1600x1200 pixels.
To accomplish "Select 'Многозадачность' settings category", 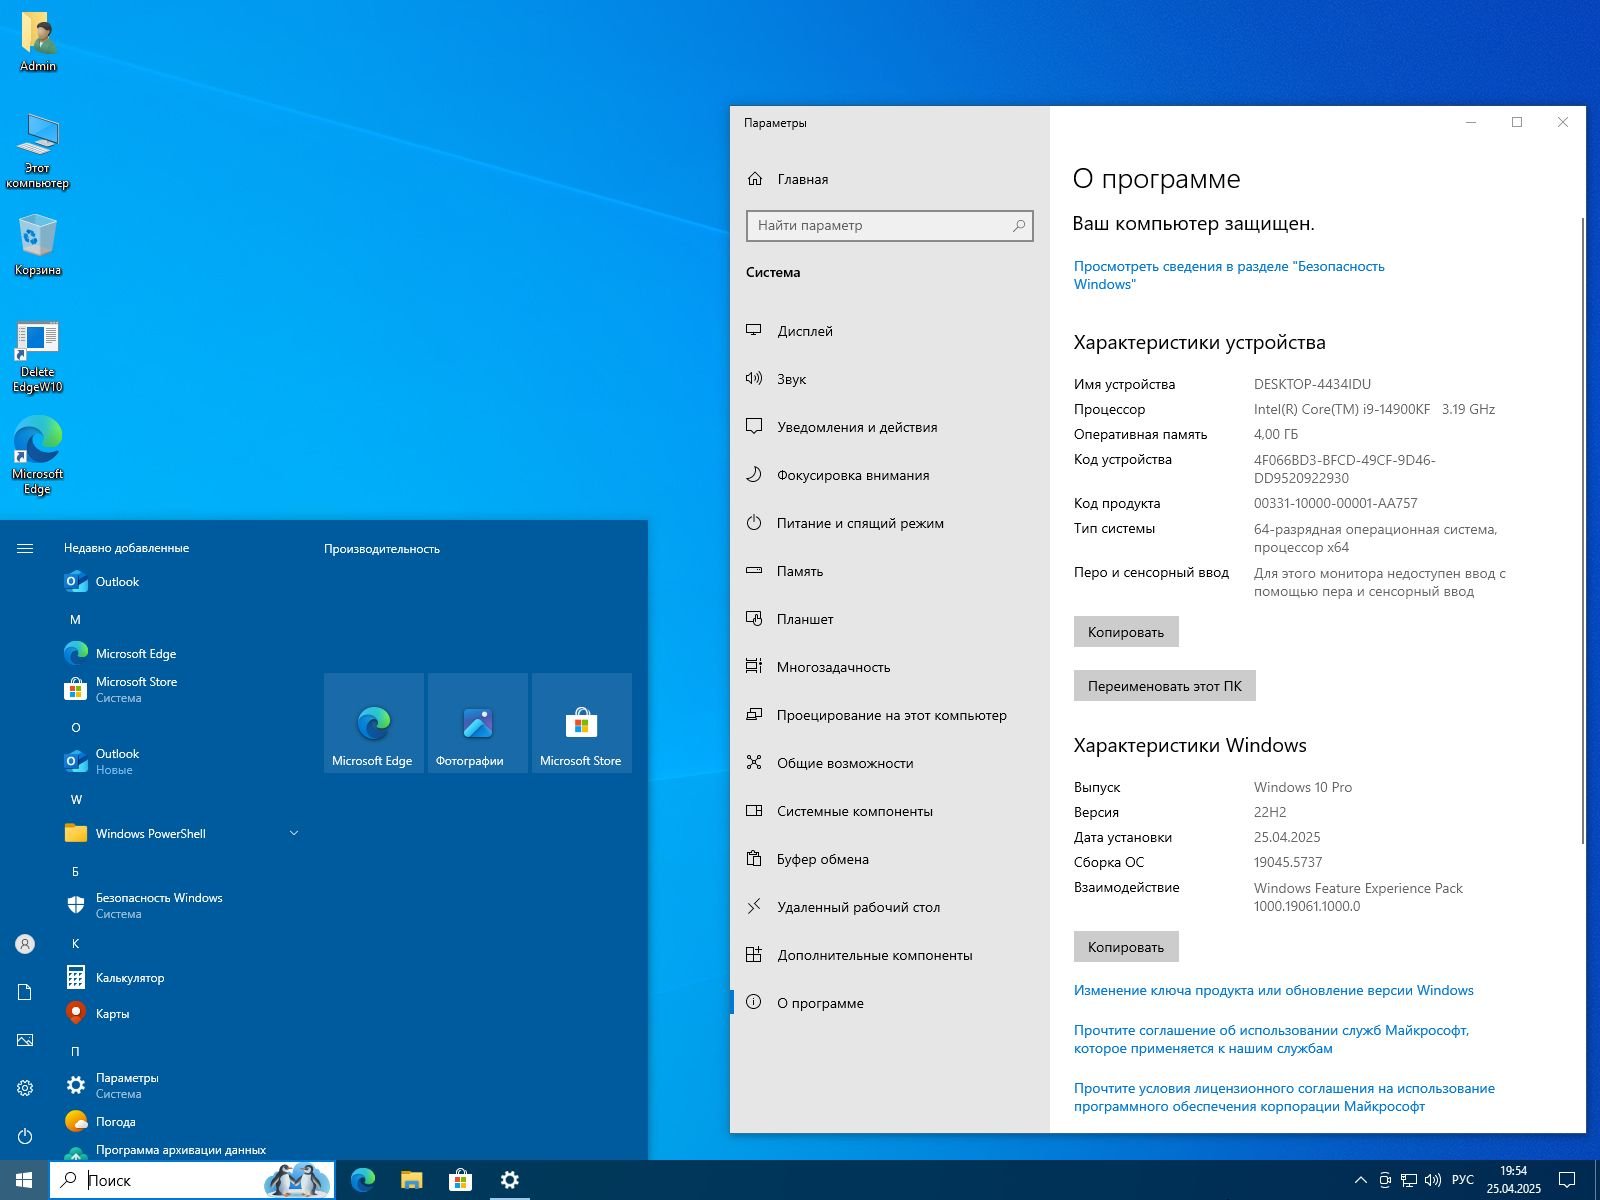I will [889, 667].
